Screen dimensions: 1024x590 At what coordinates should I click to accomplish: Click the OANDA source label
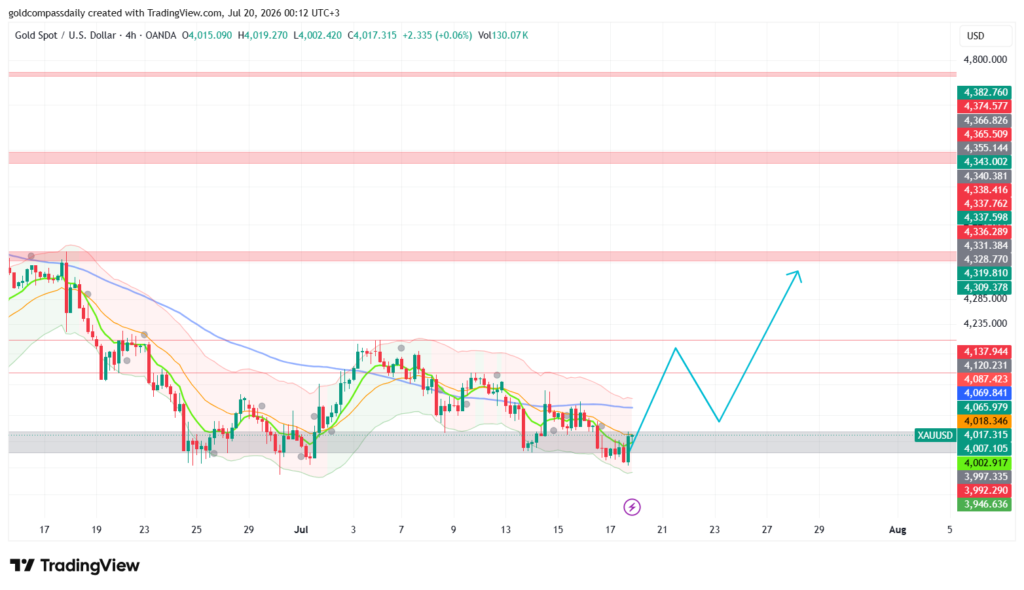[161, 35]
